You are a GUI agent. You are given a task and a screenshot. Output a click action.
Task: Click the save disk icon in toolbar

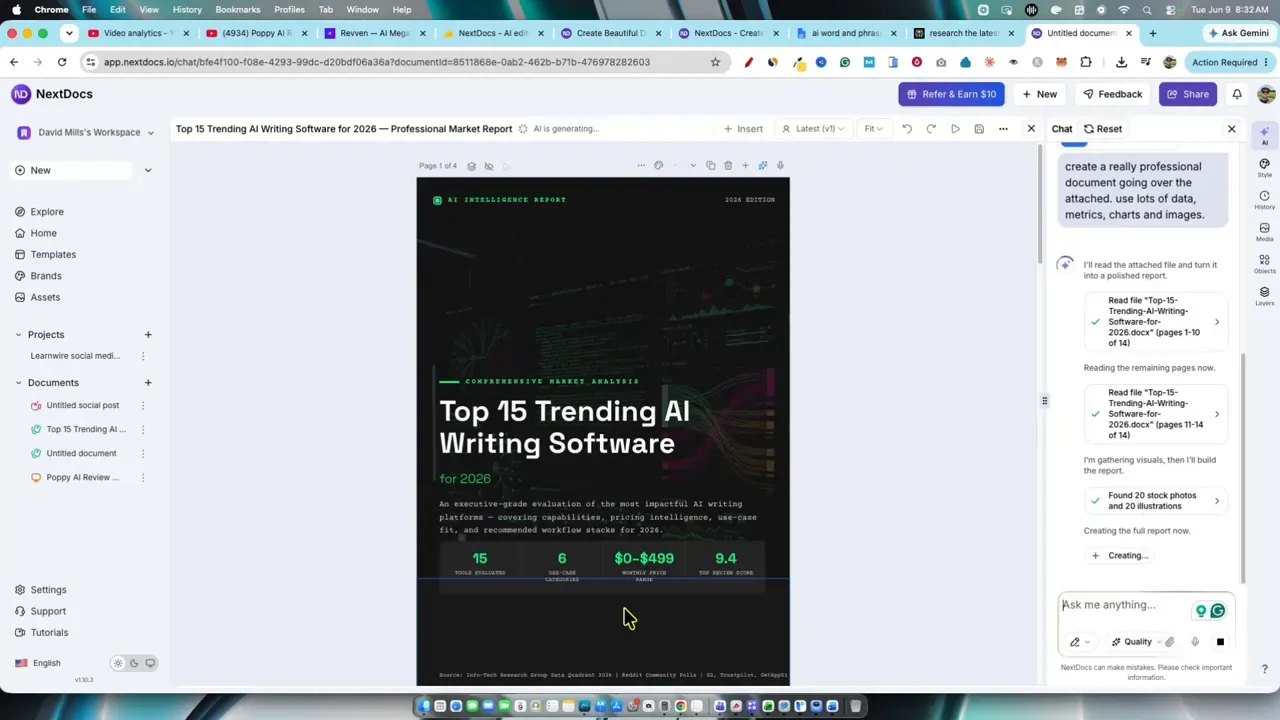click(x=979, y=129)
